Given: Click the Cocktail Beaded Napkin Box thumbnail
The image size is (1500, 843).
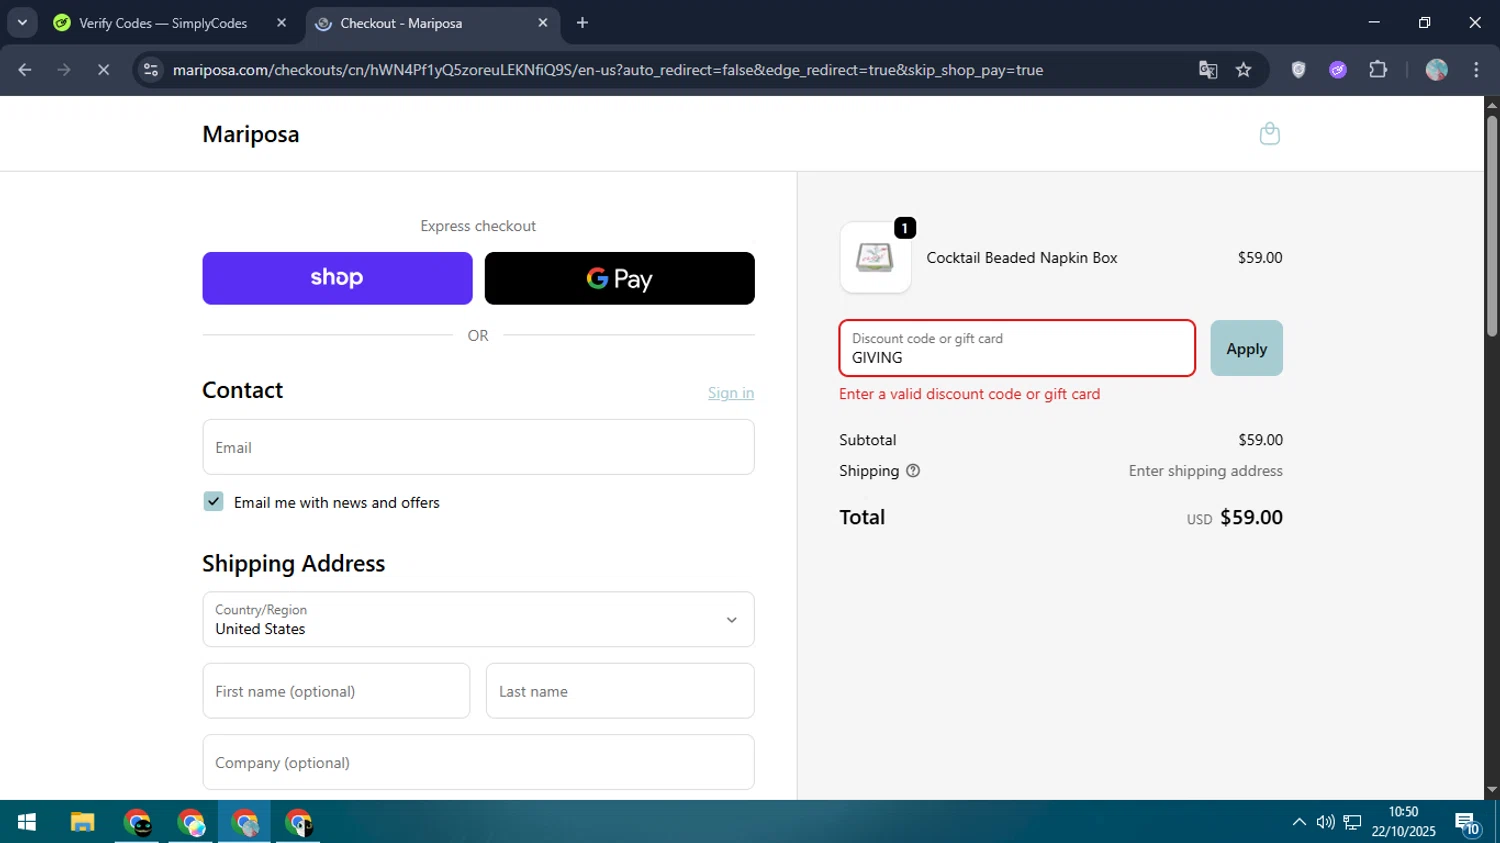Looking at the screenshot, I should pos(875,258).
